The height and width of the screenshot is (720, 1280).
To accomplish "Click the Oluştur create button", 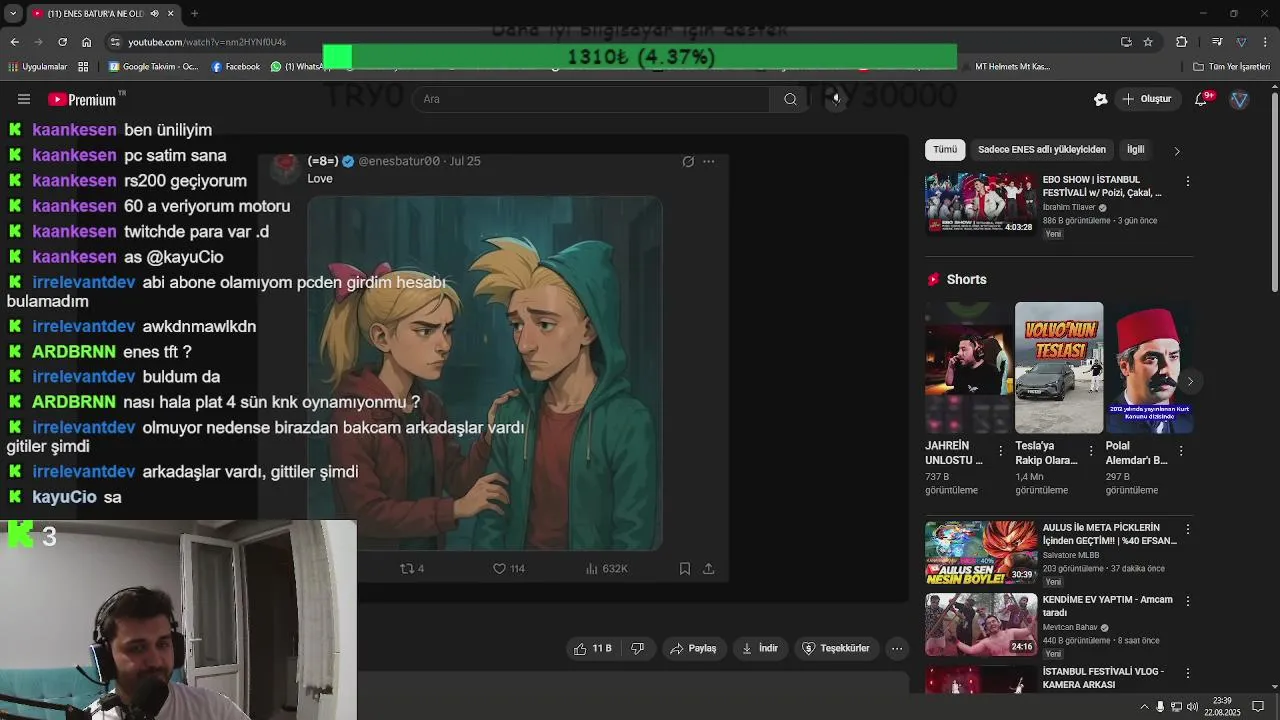I will 1147,99.
